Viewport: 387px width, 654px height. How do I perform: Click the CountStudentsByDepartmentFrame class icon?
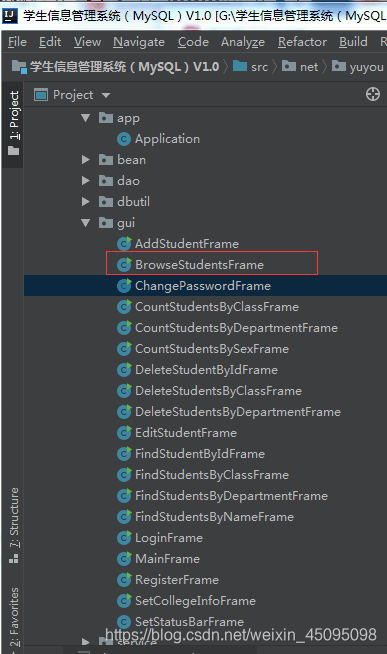[124, 328]
